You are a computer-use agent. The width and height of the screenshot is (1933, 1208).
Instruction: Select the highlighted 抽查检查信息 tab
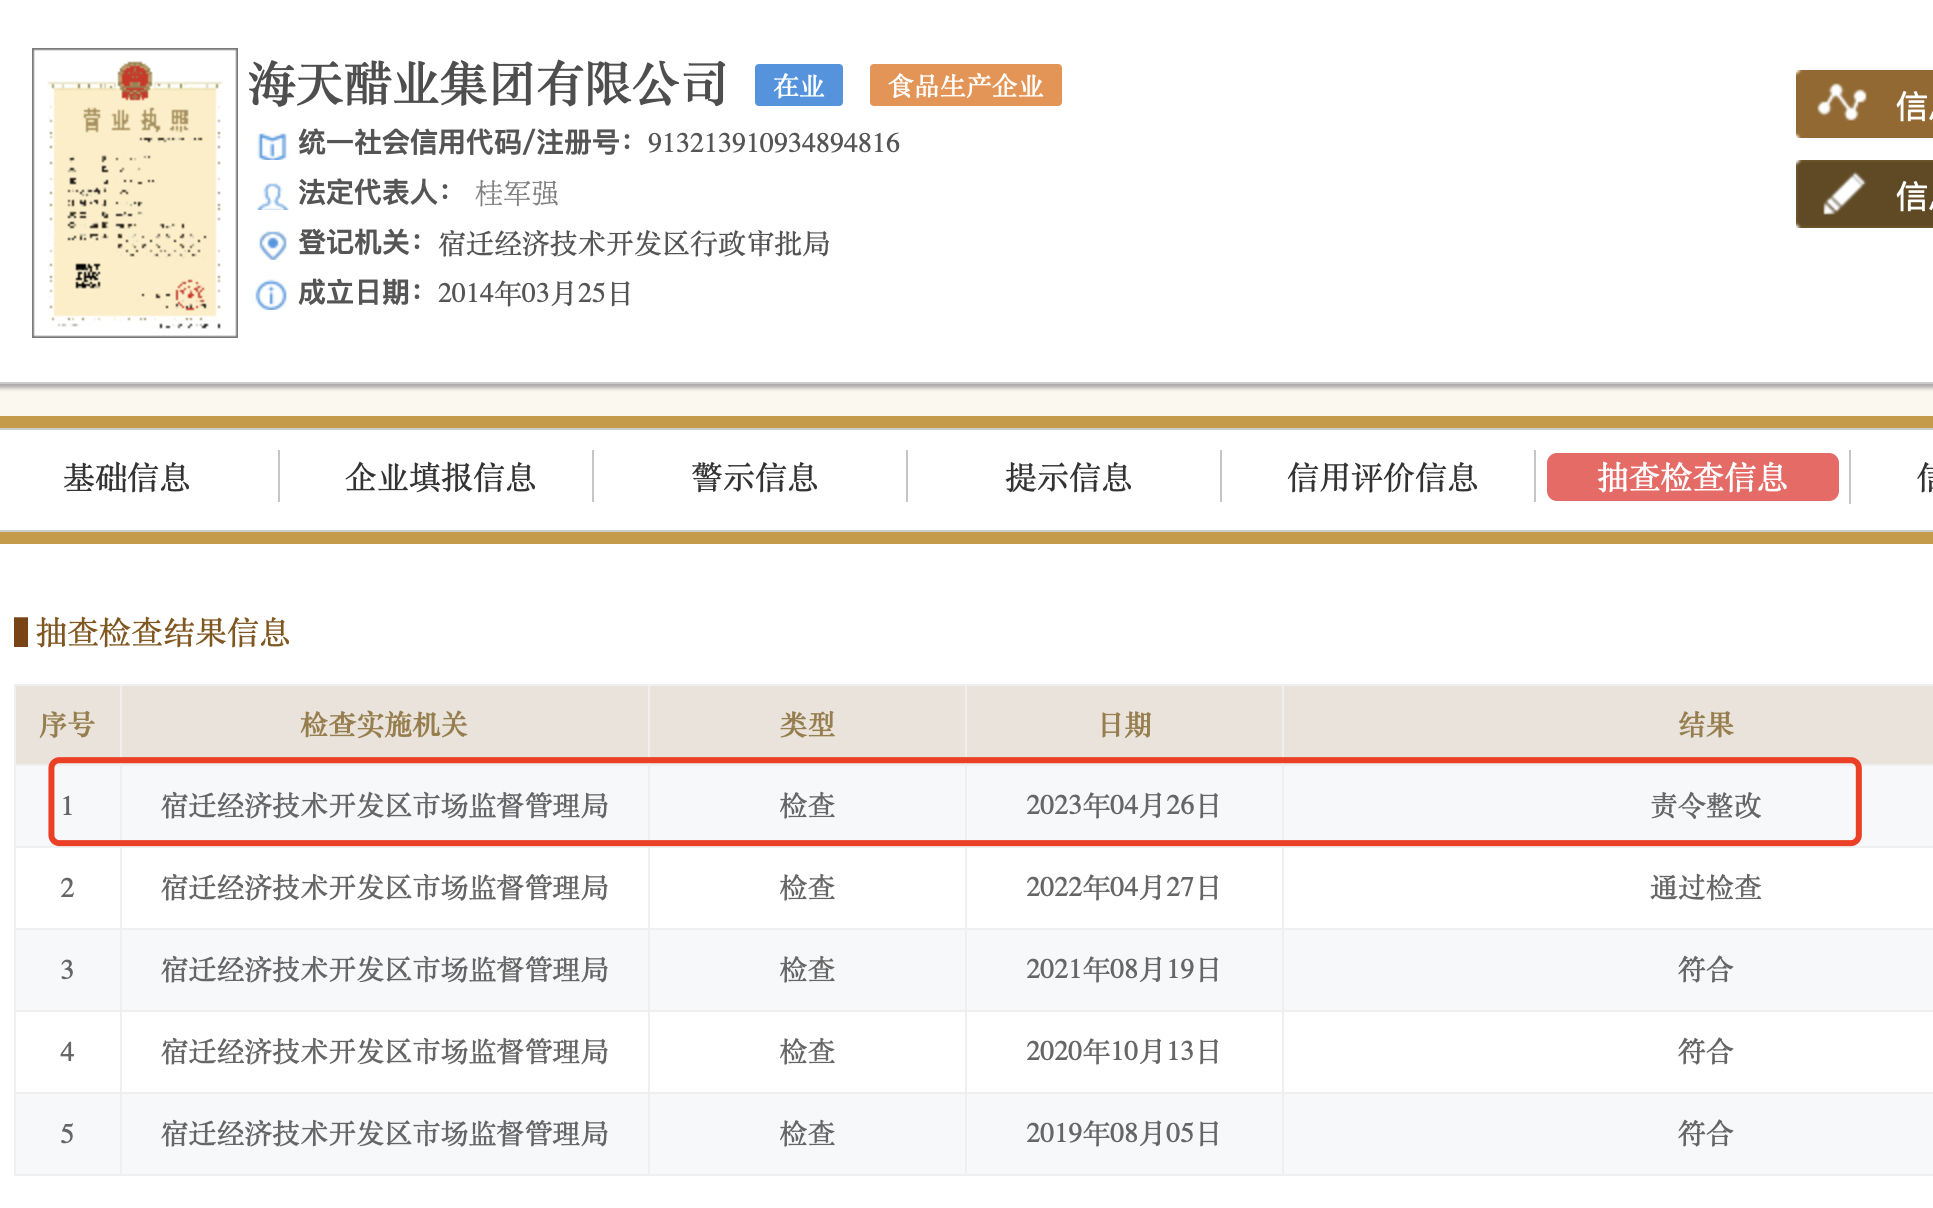point(1692,477)
